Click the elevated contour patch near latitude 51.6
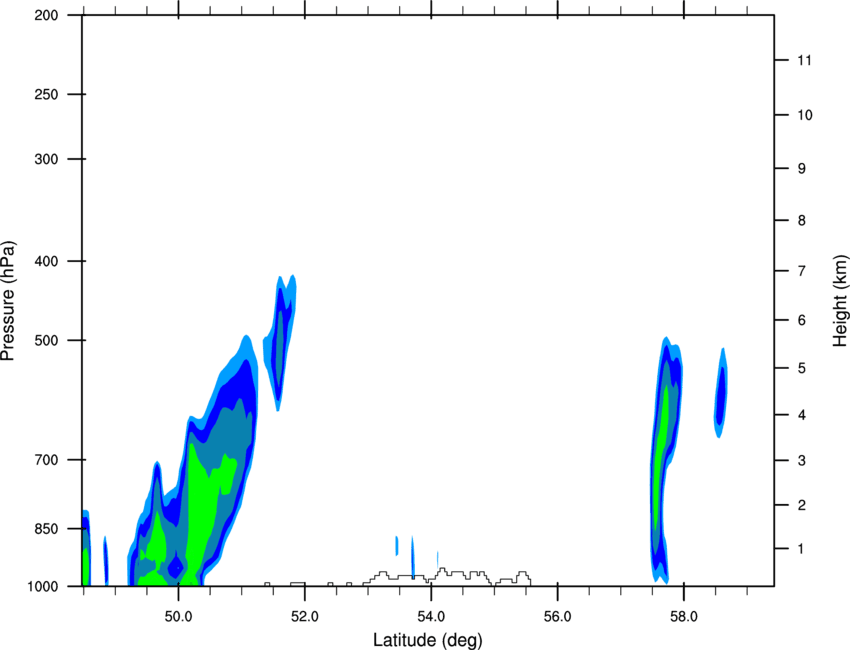The width and height of the screenshot is (850, 650). (x=280, y=343)
